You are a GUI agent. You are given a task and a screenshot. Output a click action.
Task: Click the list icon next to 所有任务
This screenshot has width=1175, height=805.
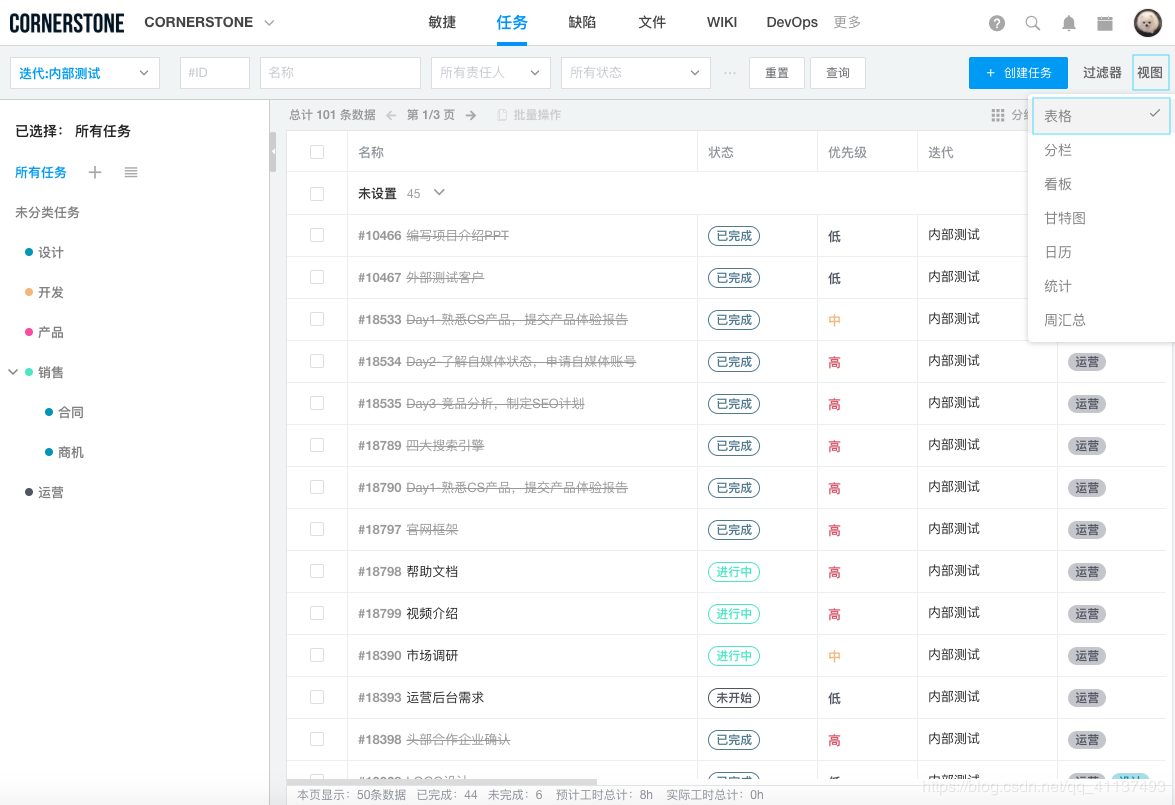[x=130, y=172]
